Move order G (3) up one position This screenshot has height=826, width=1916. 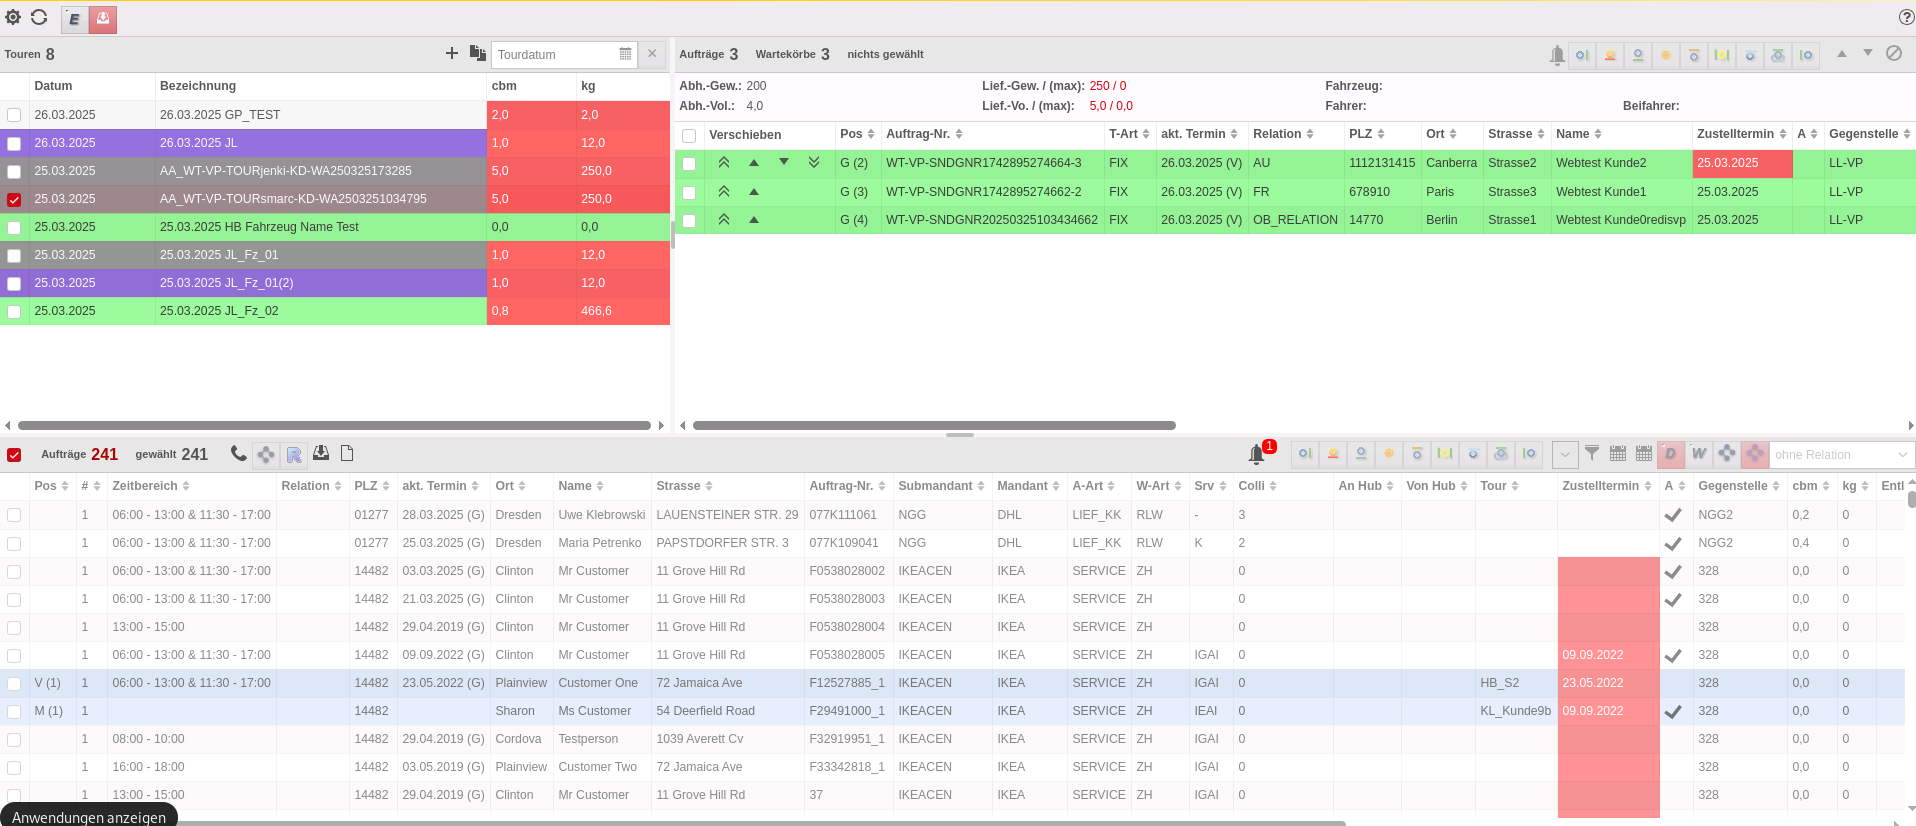point(754,192)
